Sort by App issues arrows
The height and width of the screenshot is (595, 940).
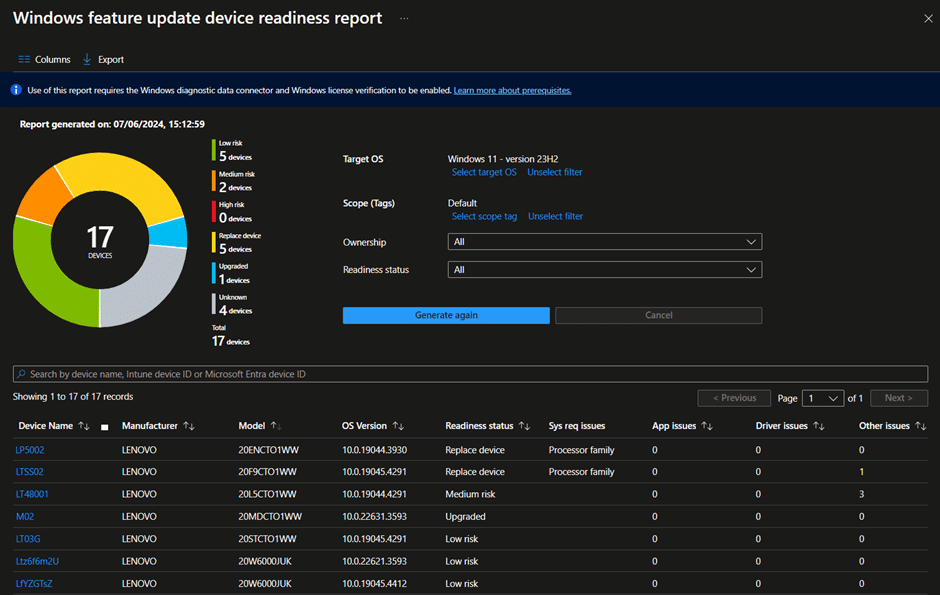coord(707,426)
